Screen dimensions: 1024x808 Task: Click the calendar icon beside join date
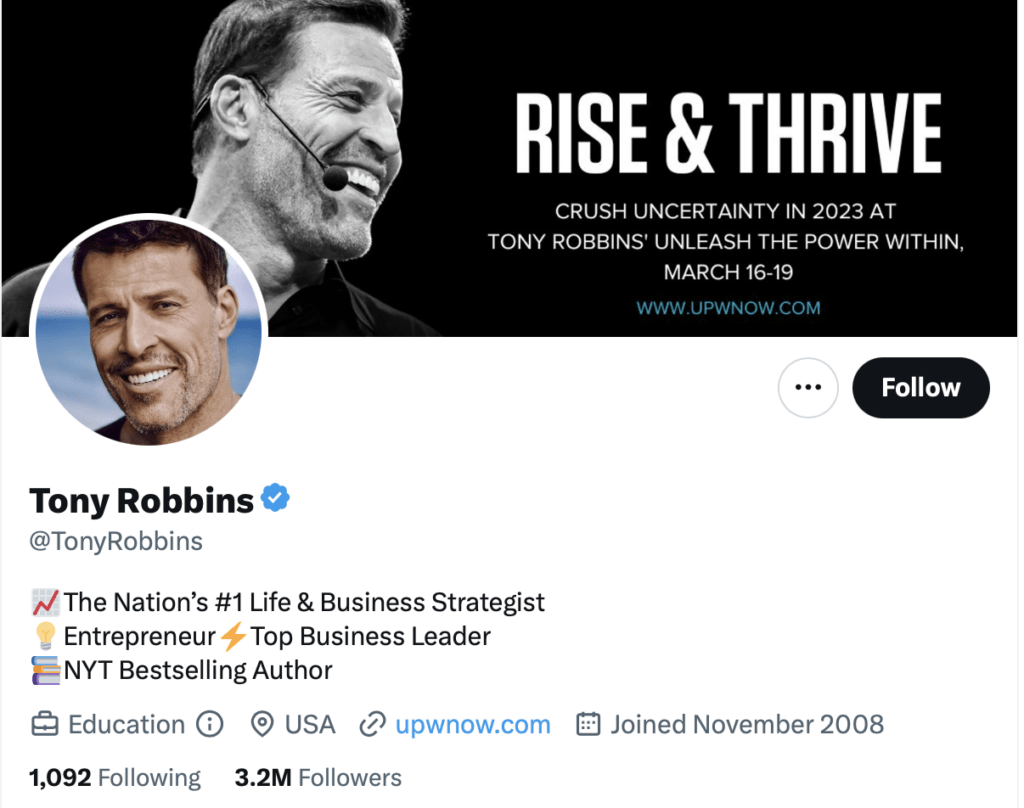(x=590, y=724)
